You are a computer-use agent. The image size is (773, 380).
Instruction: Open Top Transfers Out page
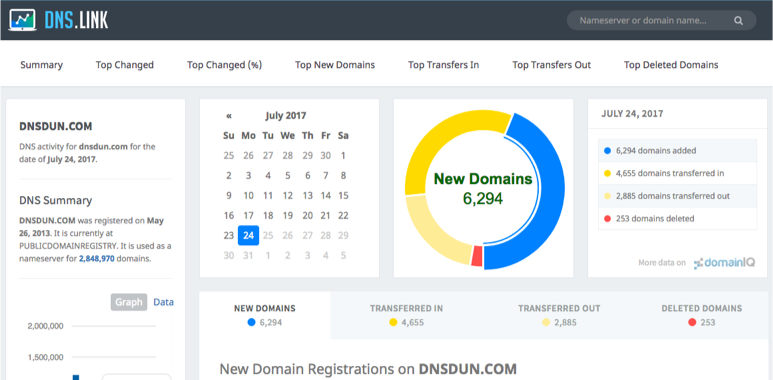551,65
